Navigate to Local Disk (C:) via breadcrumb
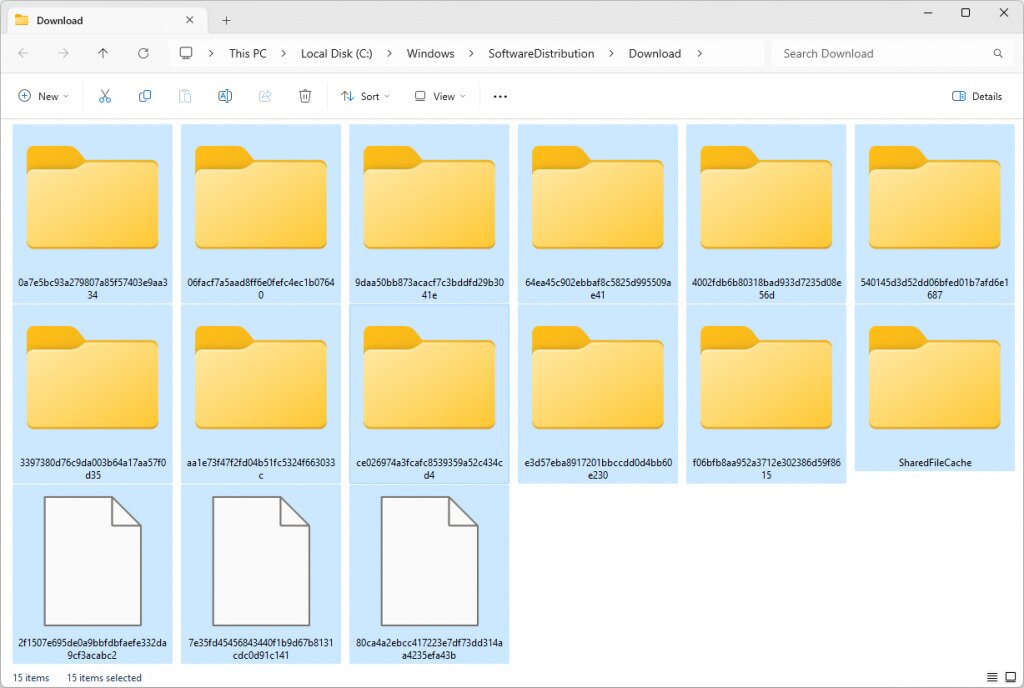This screenshot has height=688, width=1024. tap(337, 53)
